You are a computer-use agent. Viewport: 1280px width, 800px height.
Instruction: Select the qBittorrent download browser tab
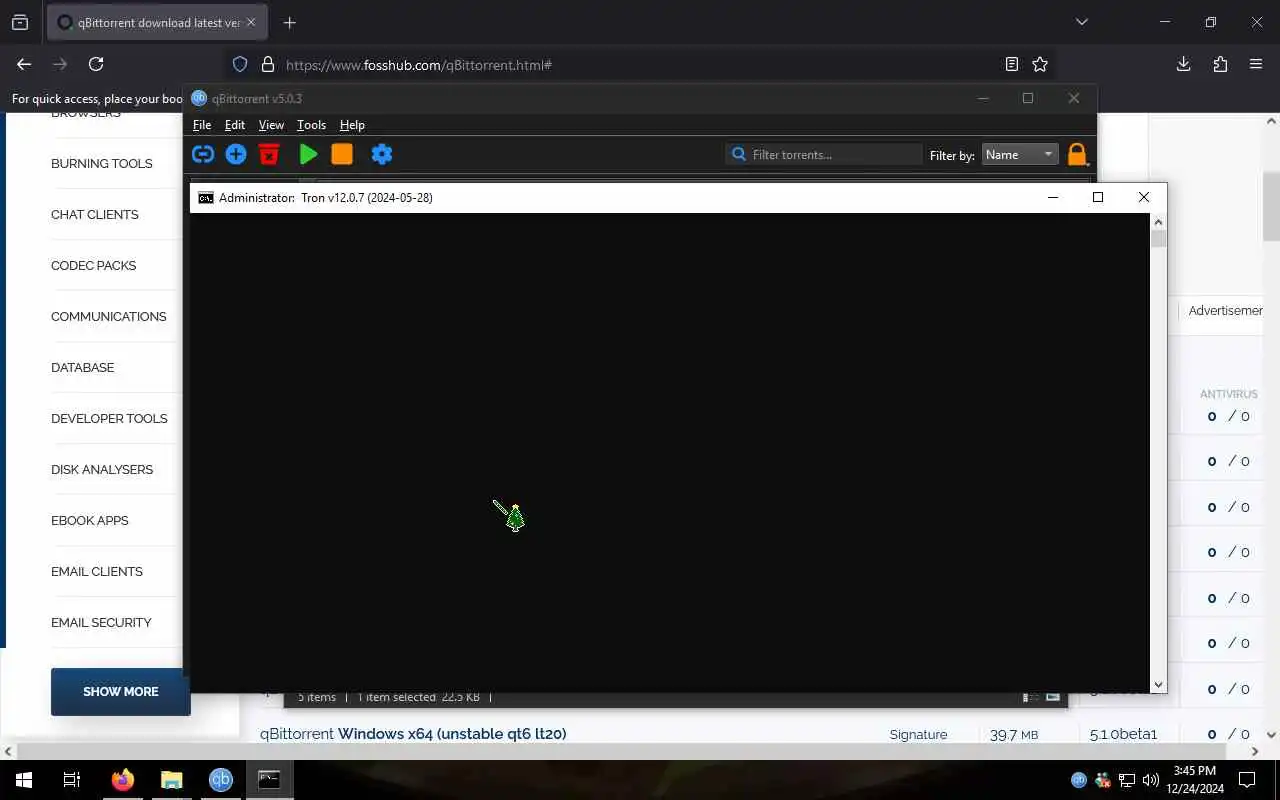157,22
